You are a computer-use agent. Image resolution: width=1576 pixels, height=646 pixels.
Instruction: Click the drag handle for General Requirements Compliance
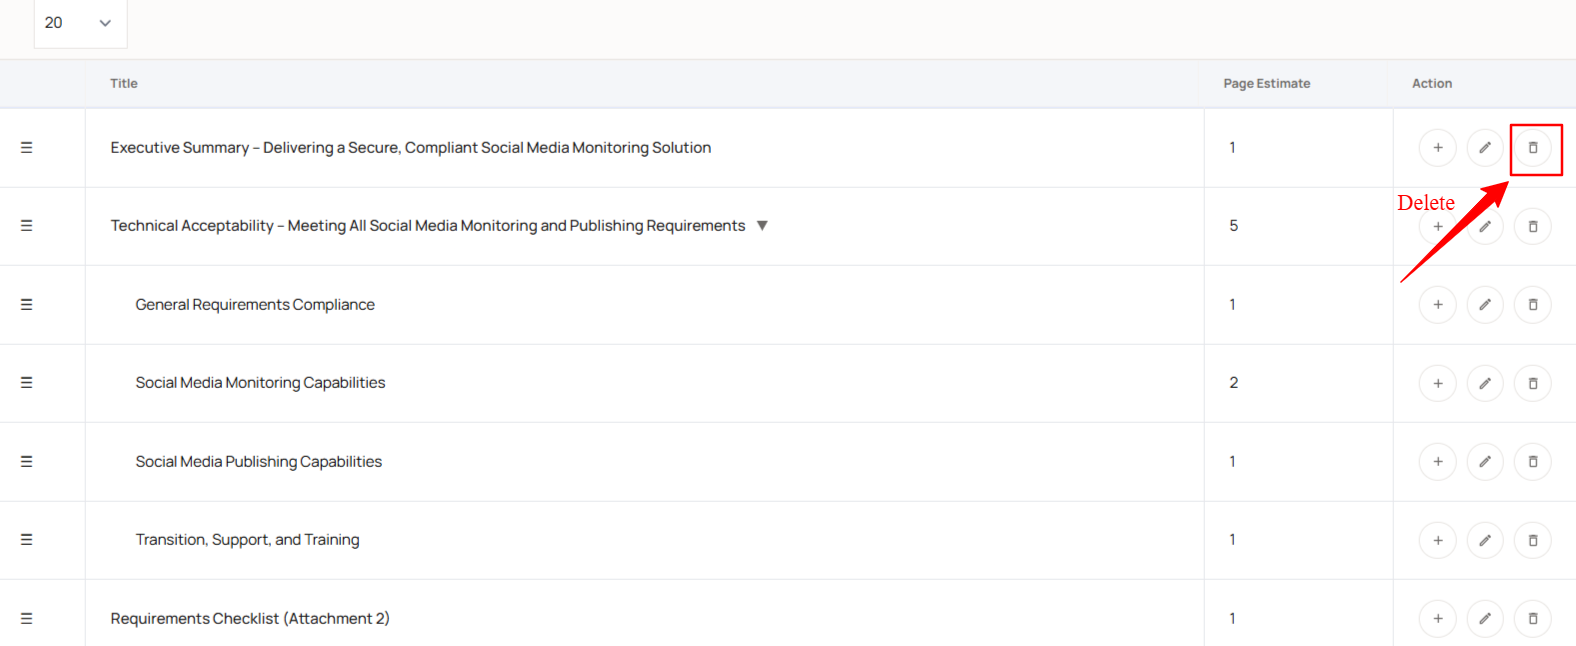(27, 305)
